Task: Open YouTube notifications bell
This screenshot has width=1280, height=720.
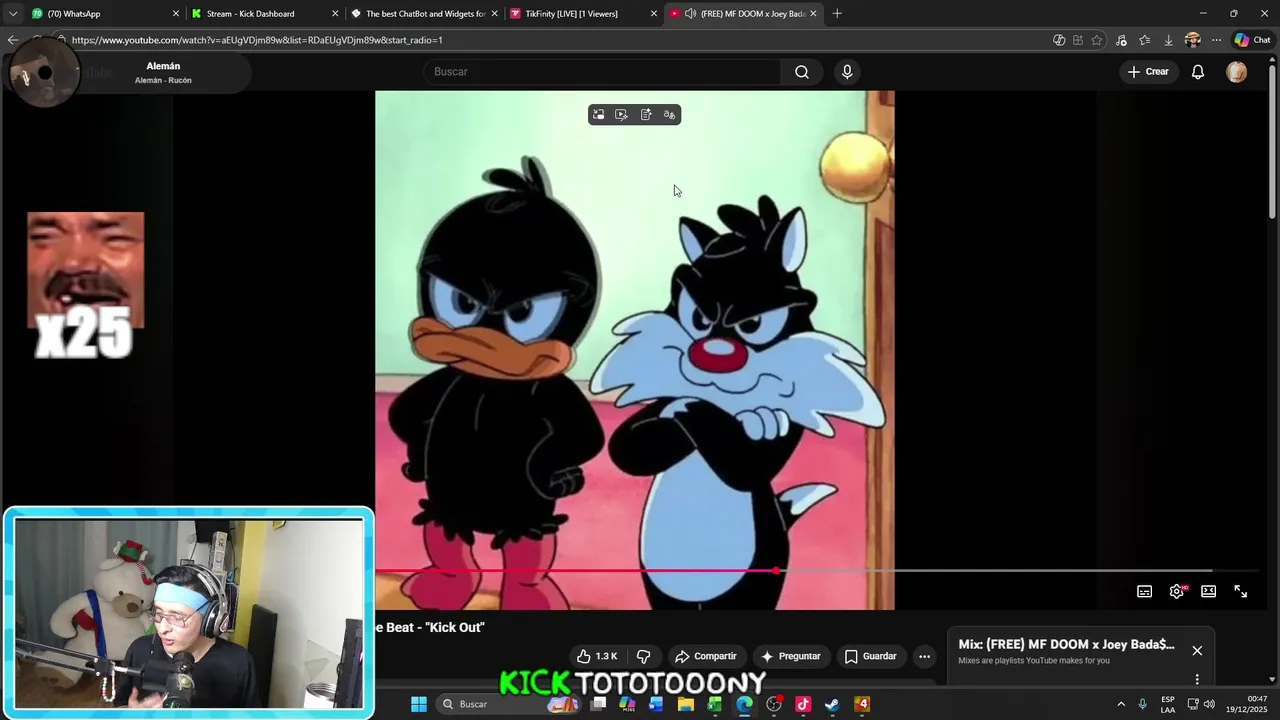Action: click(x=1197, y=72)
